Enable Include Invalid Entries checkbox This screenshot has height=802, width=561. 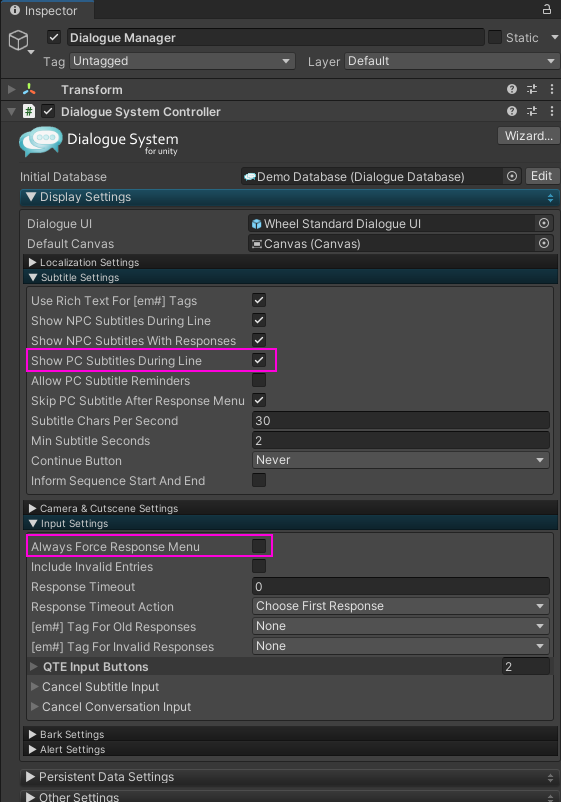(259, 566)
